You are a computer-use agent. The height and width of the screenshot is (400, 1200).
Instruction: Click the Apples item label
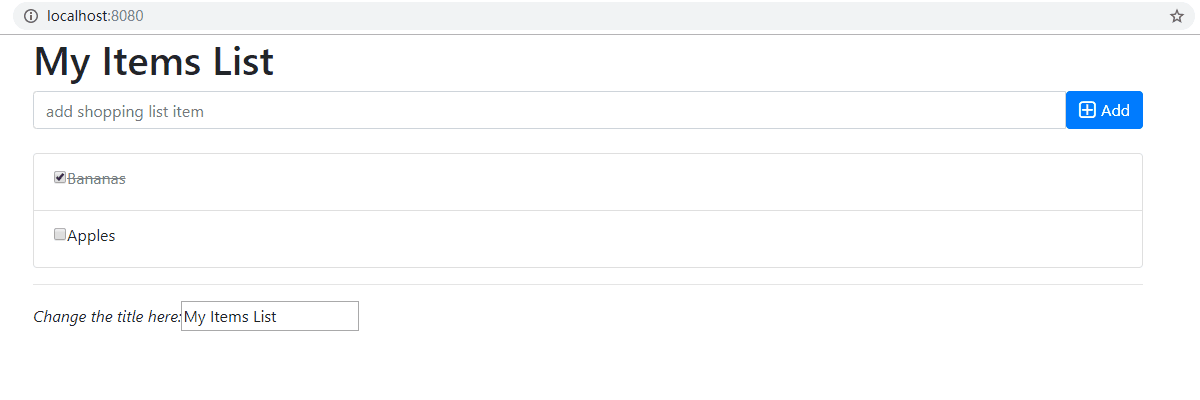(91, 236)
